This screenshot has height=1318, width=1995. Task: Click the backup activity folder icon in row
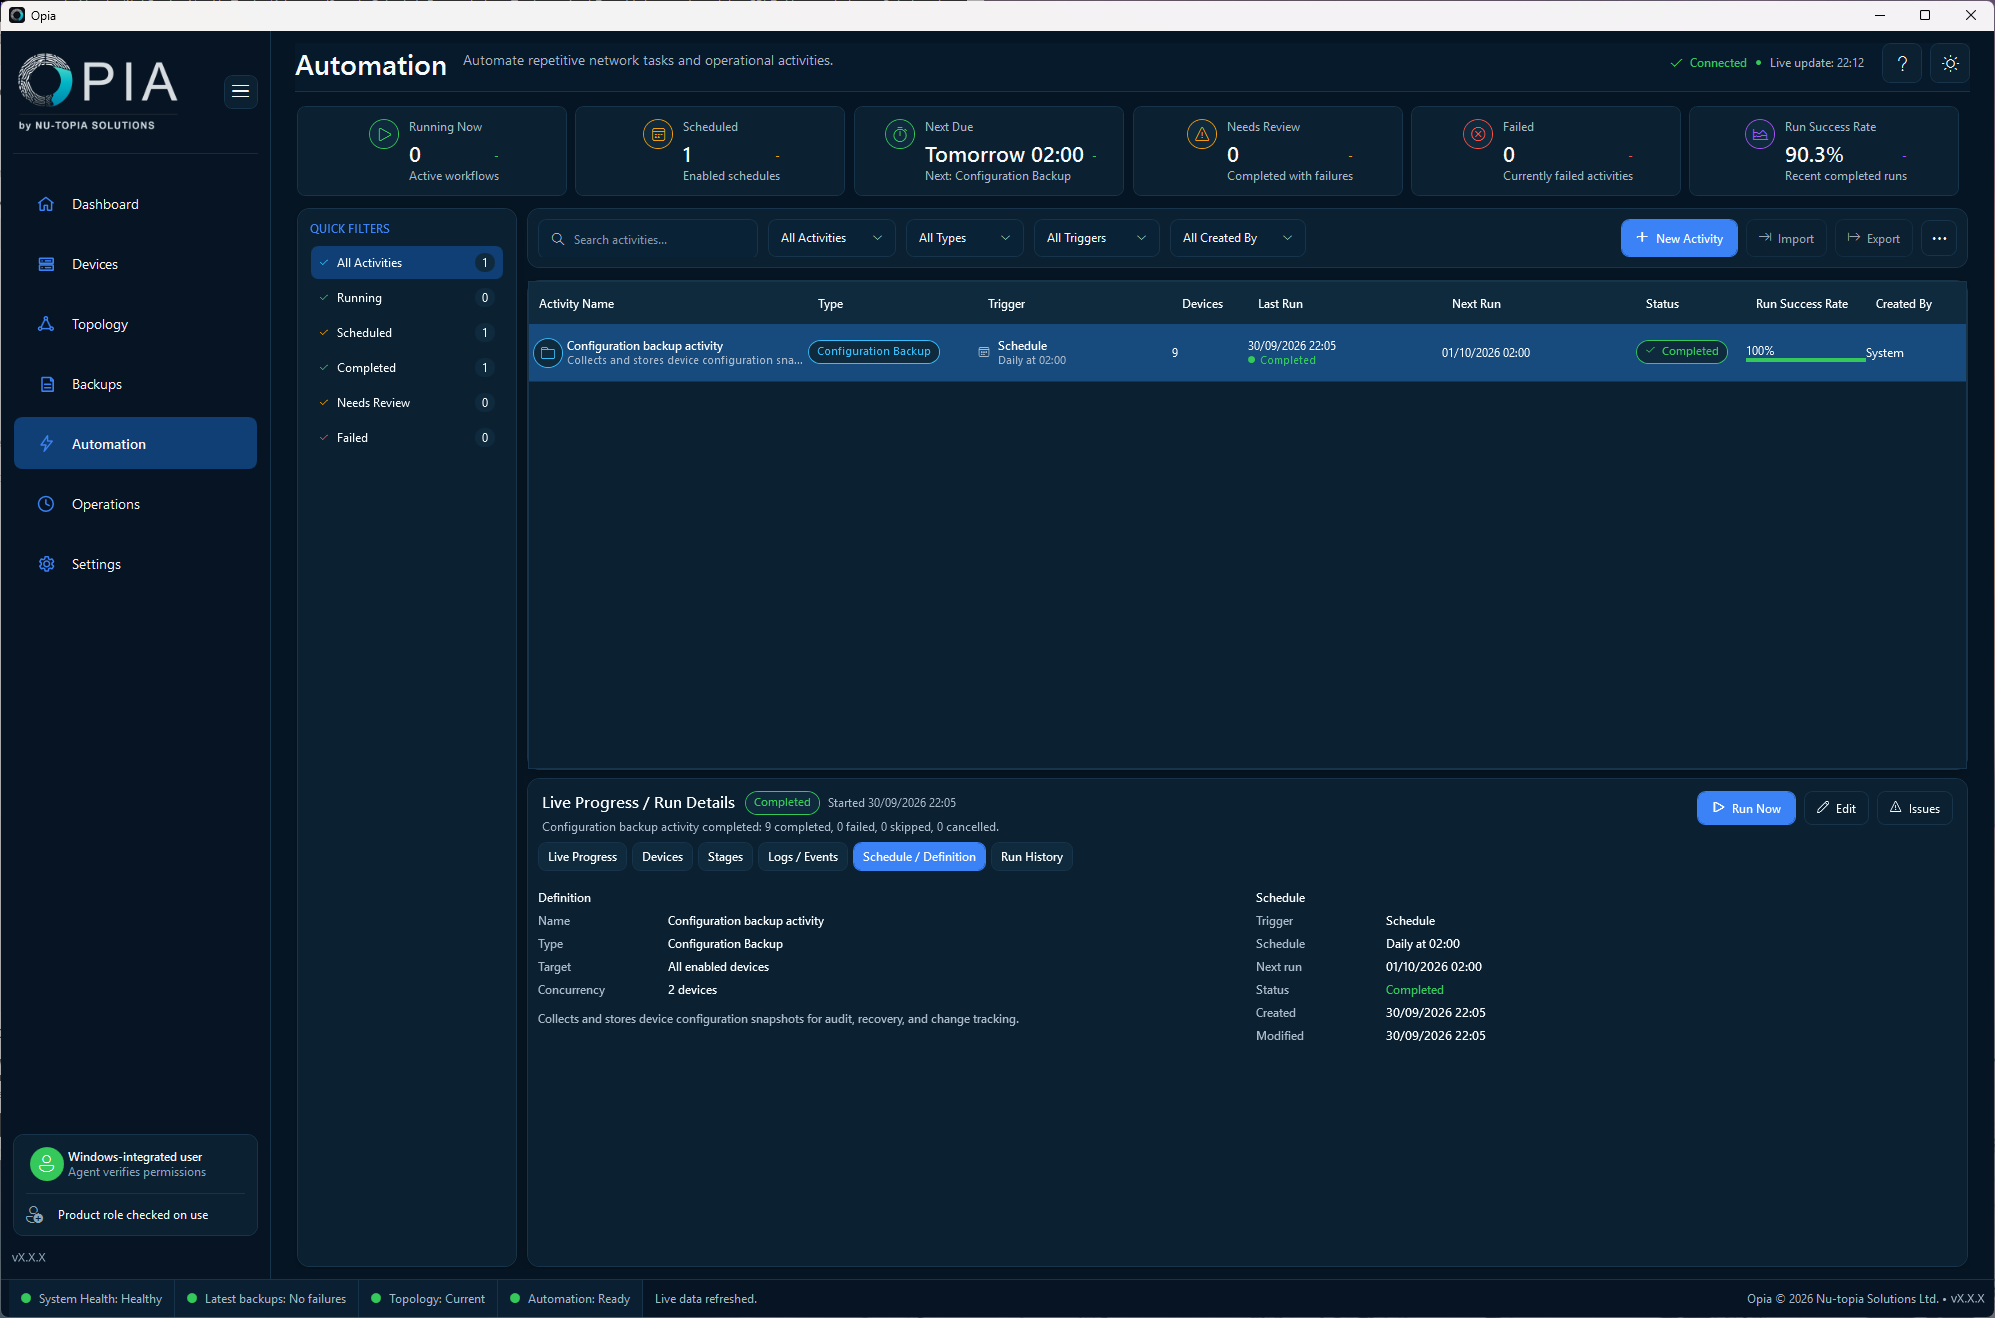coord(548,353)
